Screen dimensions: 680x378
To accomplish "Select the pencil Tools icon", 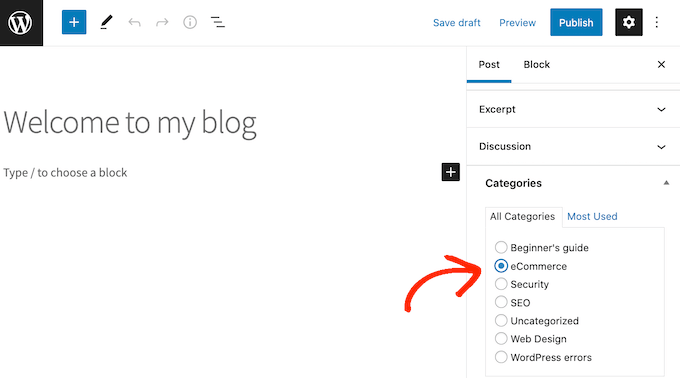I will (x=106, y=22).
